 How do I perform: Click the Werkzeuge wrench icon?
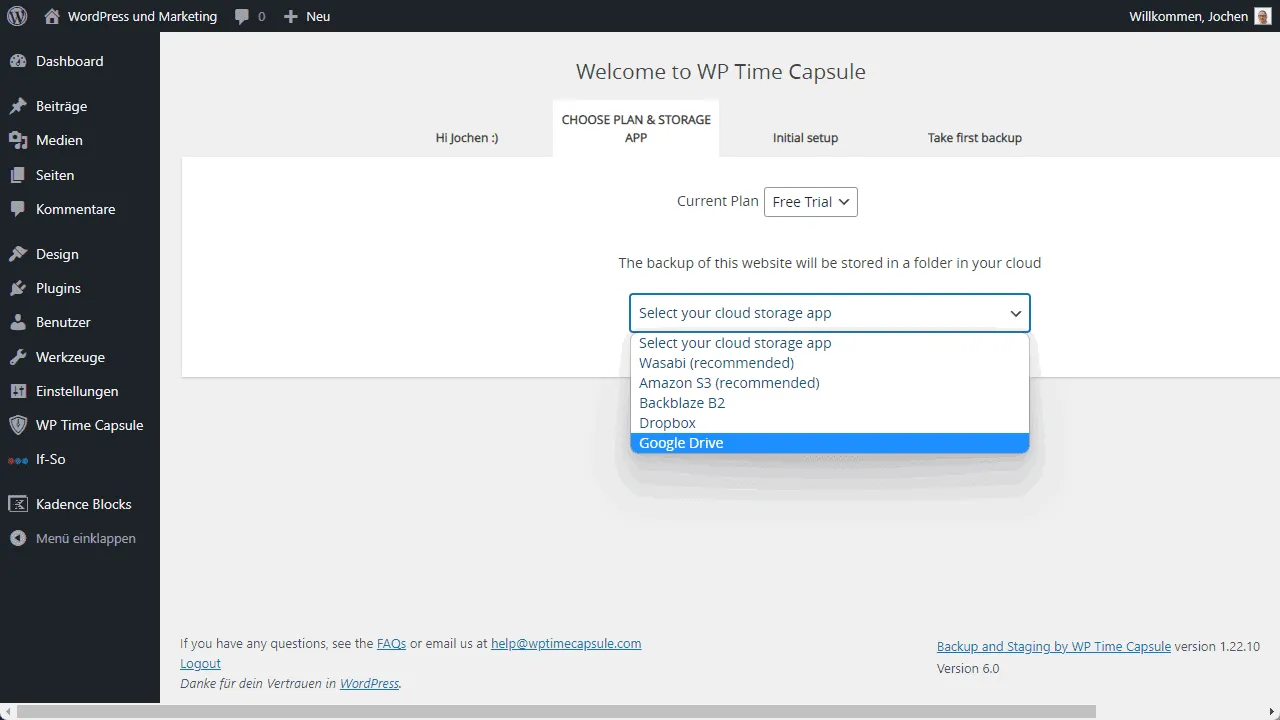(18, 357)
